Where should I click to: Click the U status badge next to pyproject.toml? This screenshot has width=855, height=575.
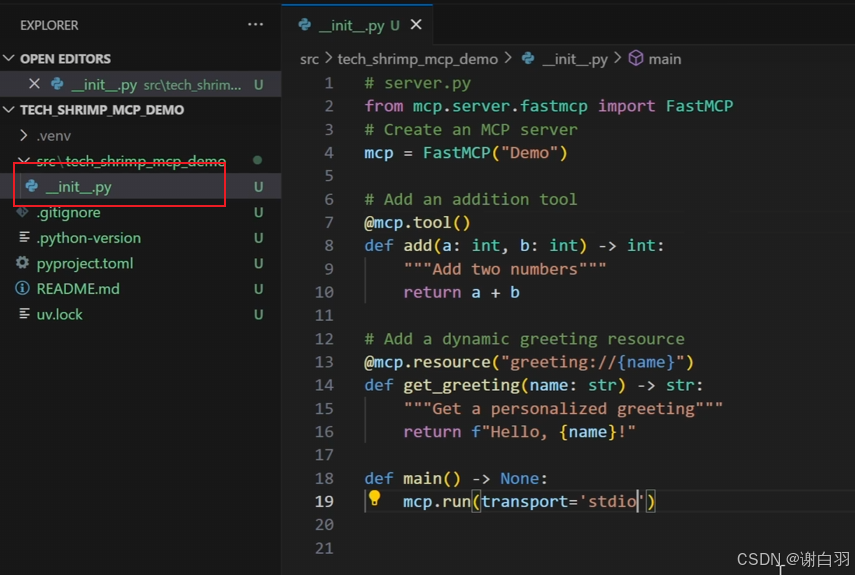258,264
